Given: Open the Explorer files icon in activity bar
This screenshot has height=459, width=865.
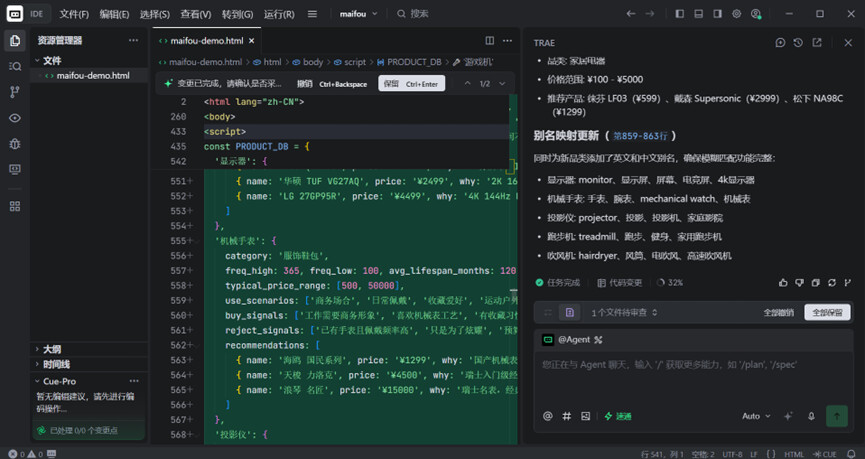Looking at the screenshot, I should pos(15,40).
